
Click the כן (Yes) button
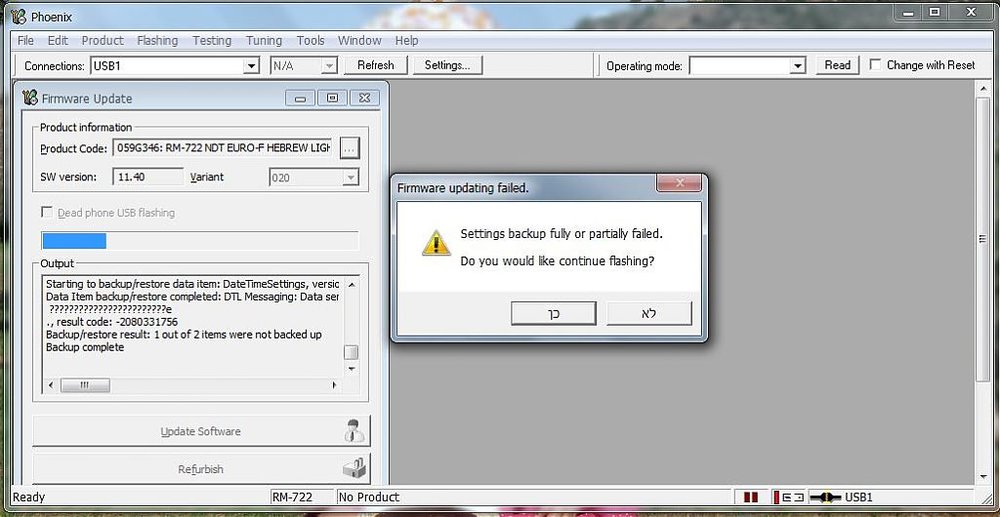pyautogui.click(x=554, y=313)
